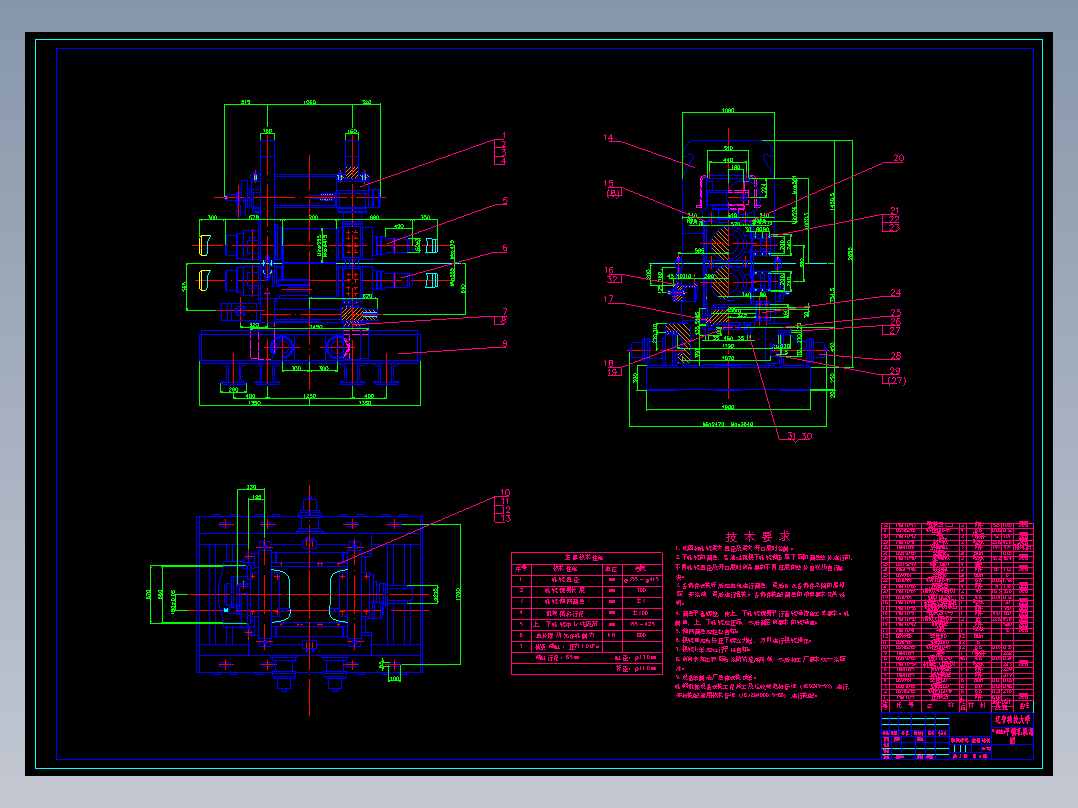The height and width of the screenshot is (808, 1078).
Task: Click the 序号 header cell in specifications table
Action: (x=521, y=569)
